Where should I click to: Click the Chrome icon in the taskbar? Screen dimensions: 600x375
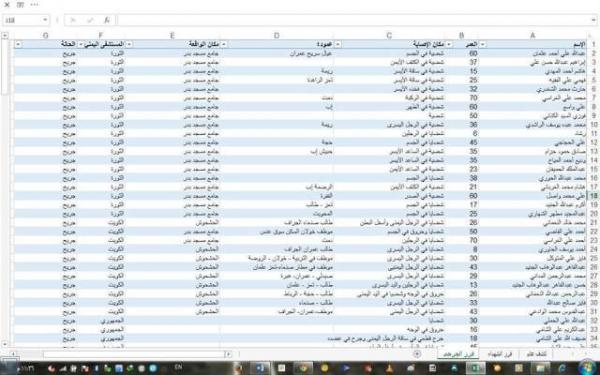coord(304,368)
